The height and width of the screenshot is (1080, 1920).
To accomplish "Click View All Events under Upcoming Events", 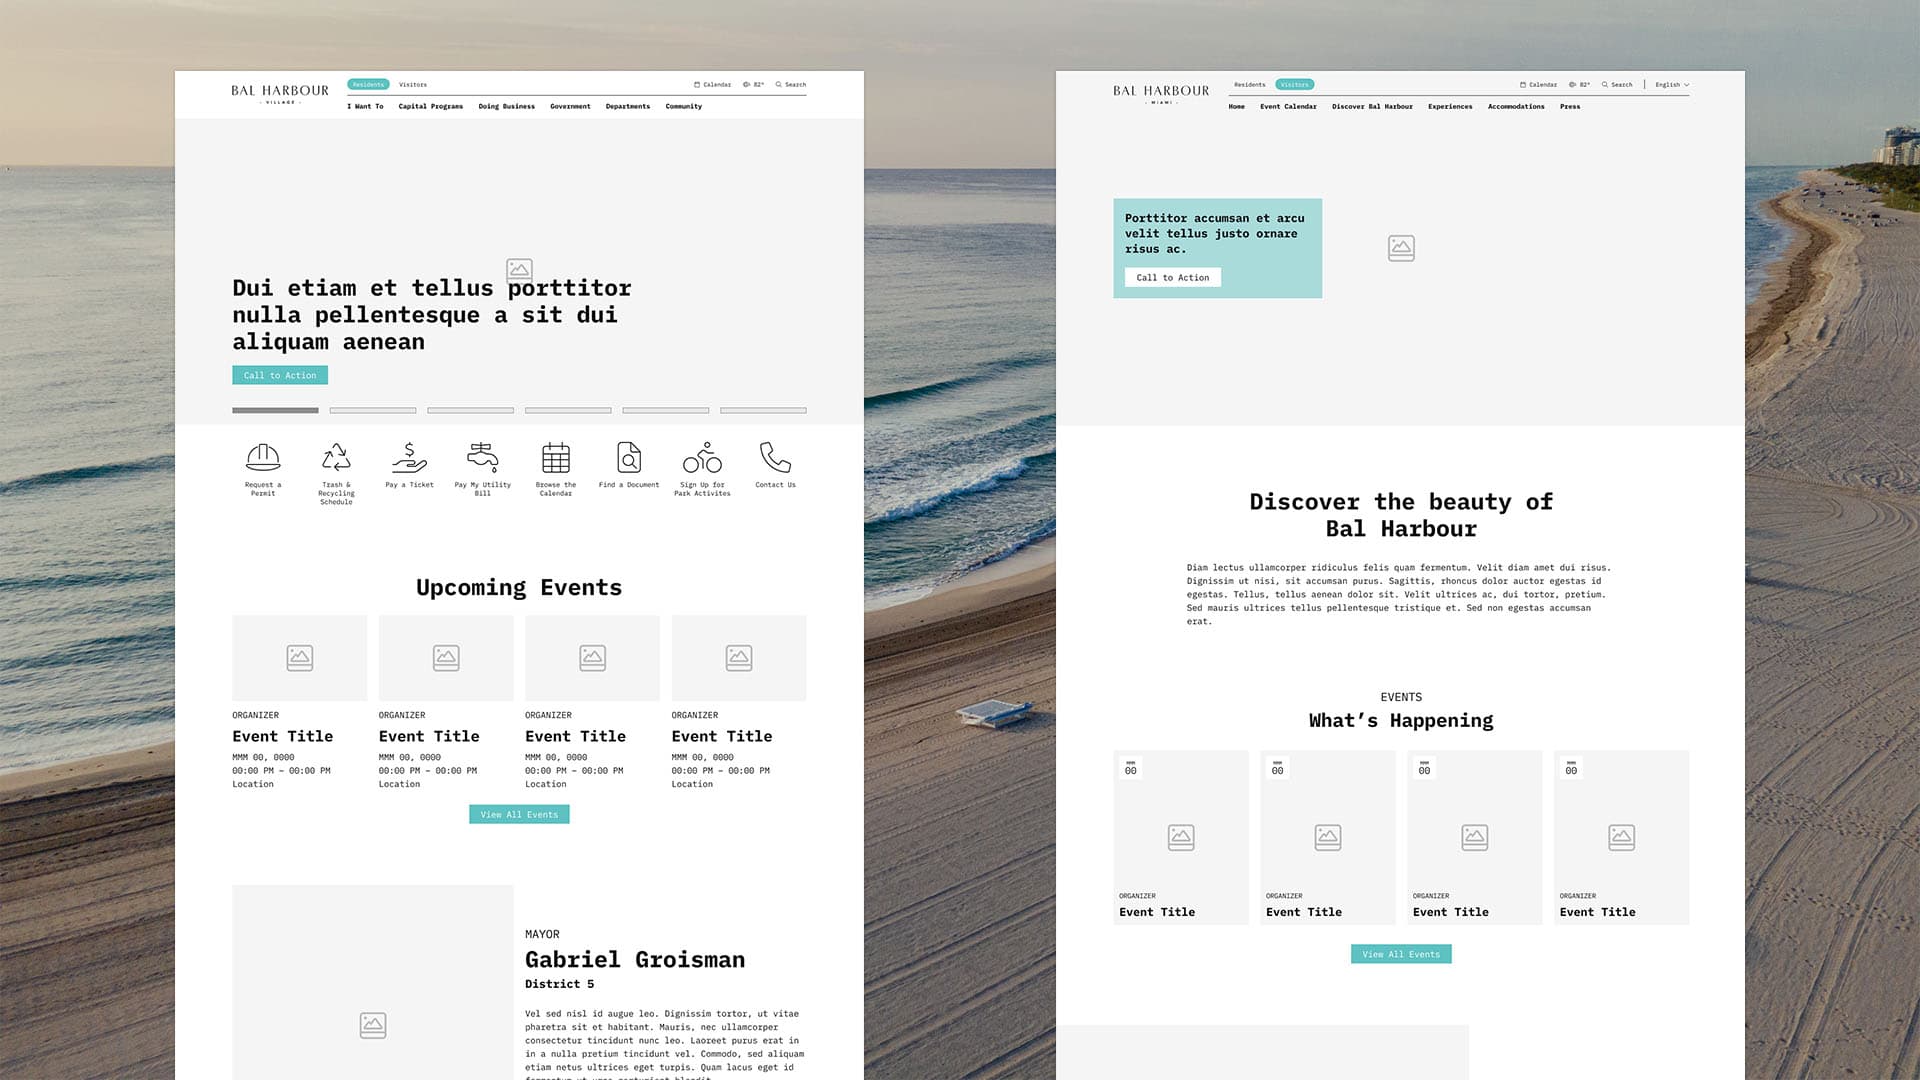I will coord(519,815).
